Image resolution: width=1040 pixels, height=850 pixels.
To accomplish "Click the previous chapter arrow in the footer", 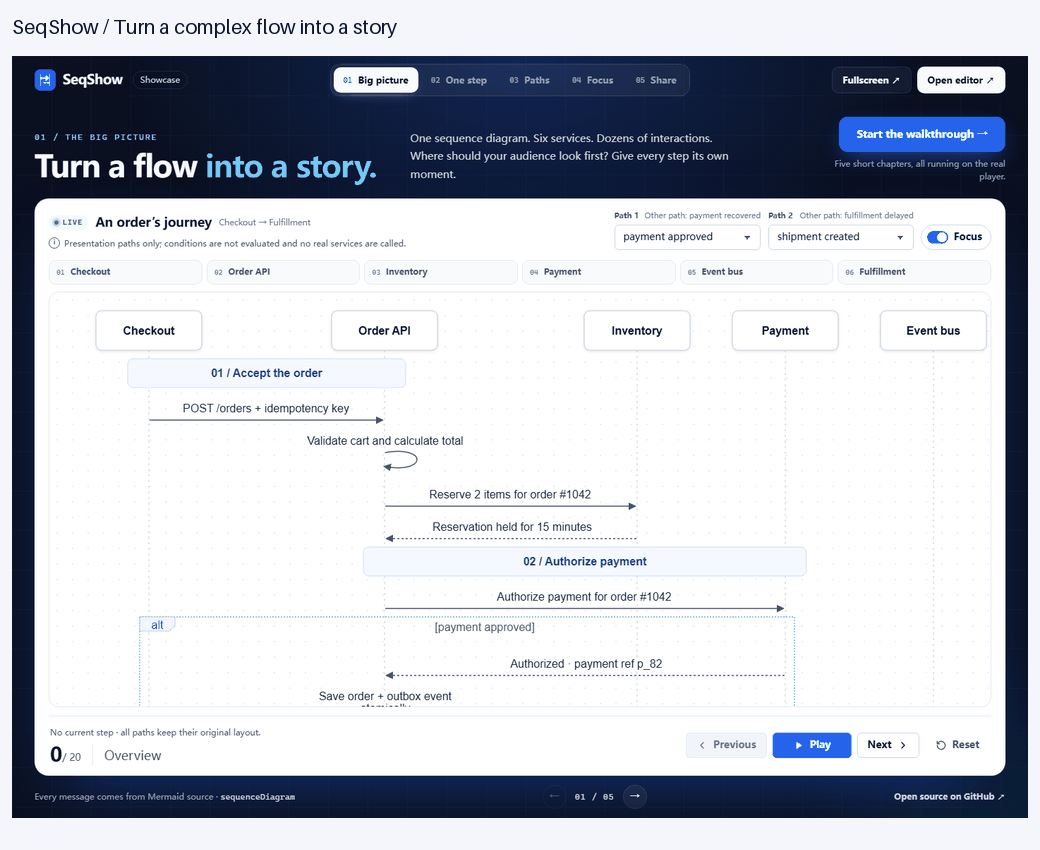I will coord(554,796).
